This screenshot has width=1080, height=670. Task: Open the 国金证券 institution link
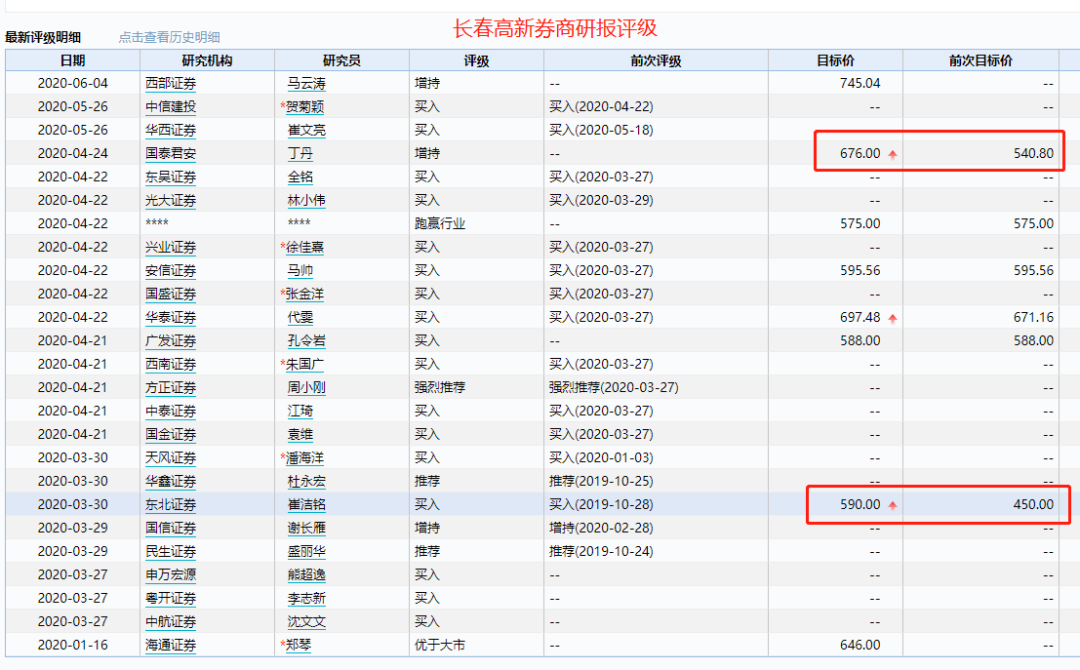click(x=171, y=435)
